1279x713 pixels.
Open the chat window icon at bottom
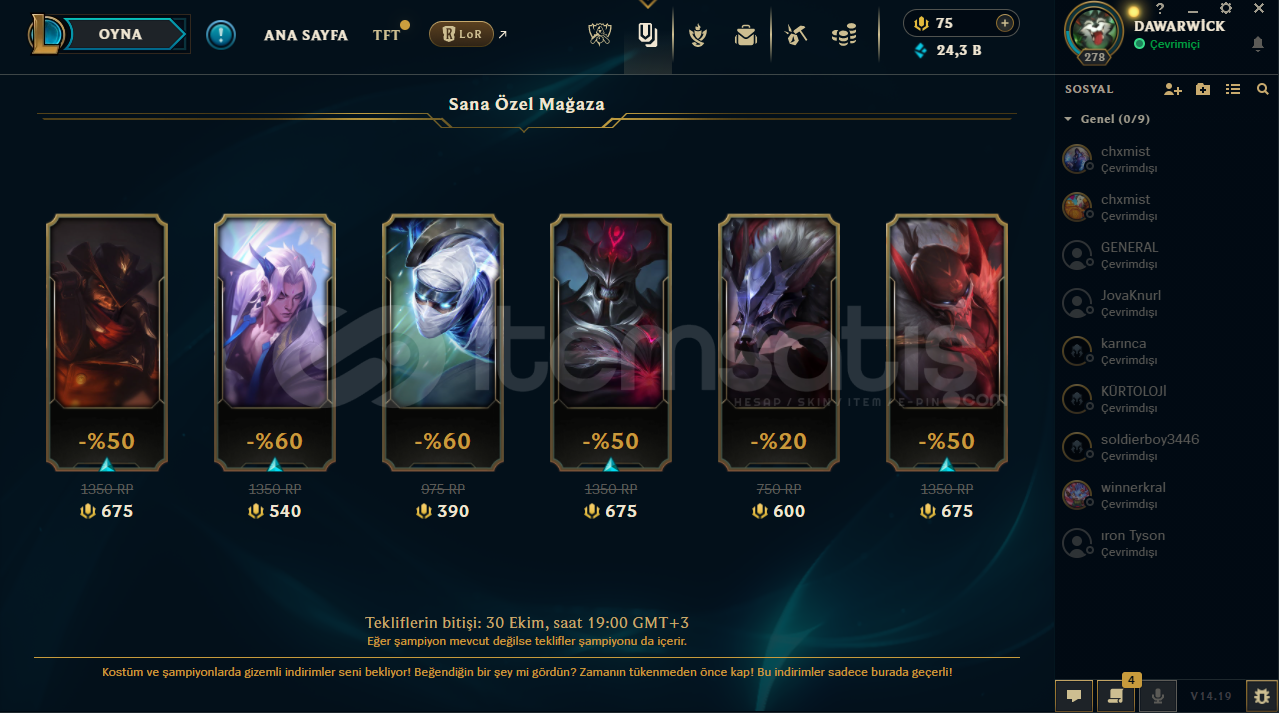pos(1074,695)
